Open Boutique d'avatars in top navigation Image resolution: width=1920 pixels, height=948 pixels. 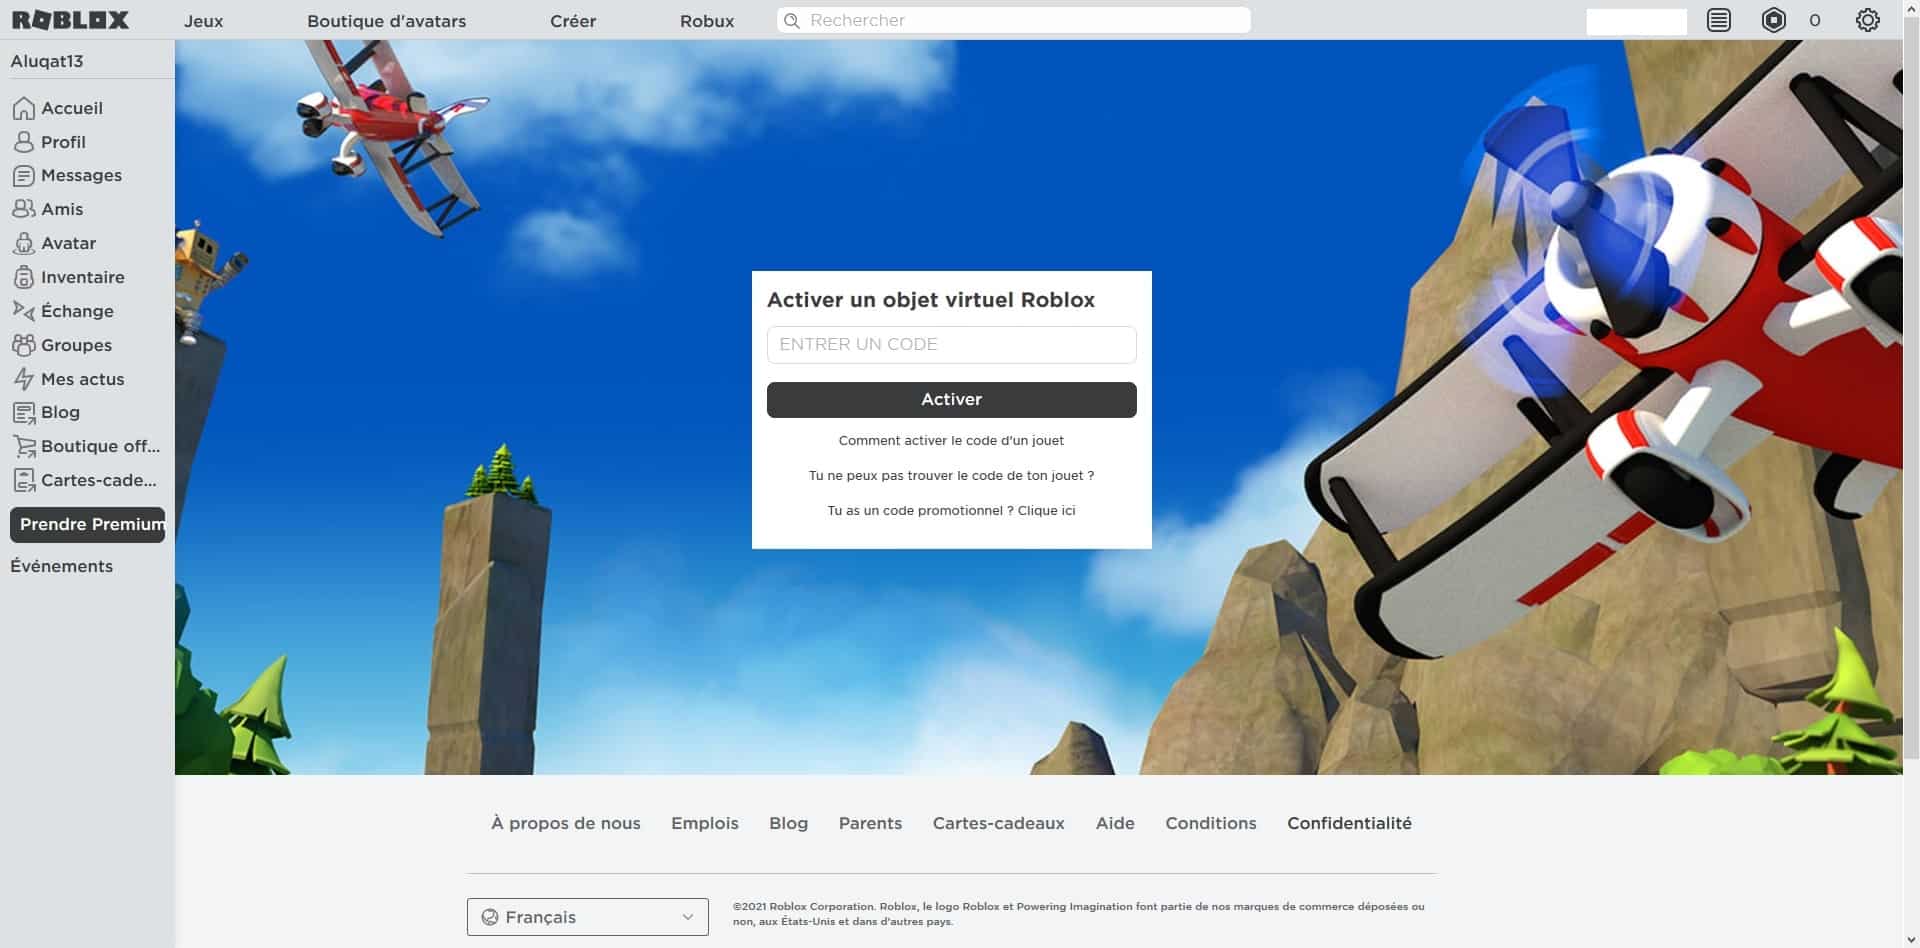click(386, 21)
